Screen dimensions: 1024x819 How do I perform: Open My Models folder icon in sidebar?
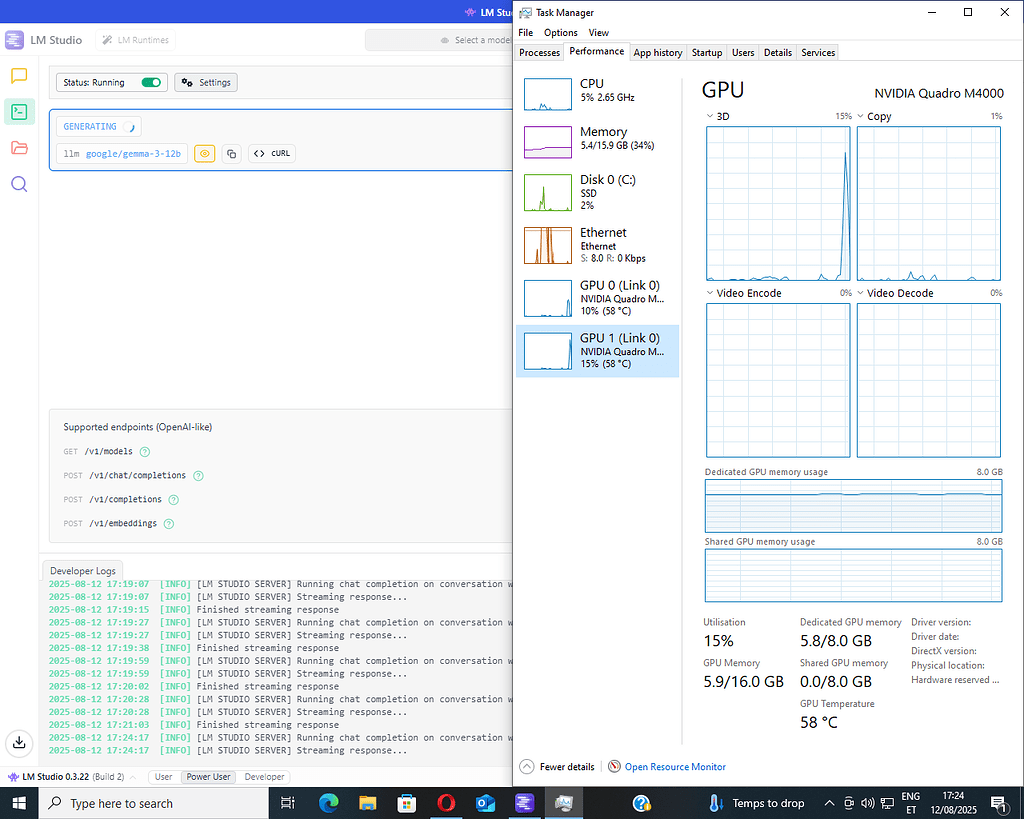[18, 148]
